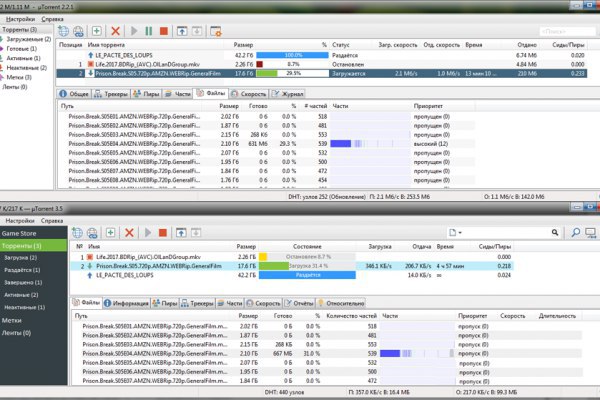Click small magnifier search button in µTorrent 3.5 search box
Image resolution: width=600 pixels, height=400 pixels.
click(555, 232)
